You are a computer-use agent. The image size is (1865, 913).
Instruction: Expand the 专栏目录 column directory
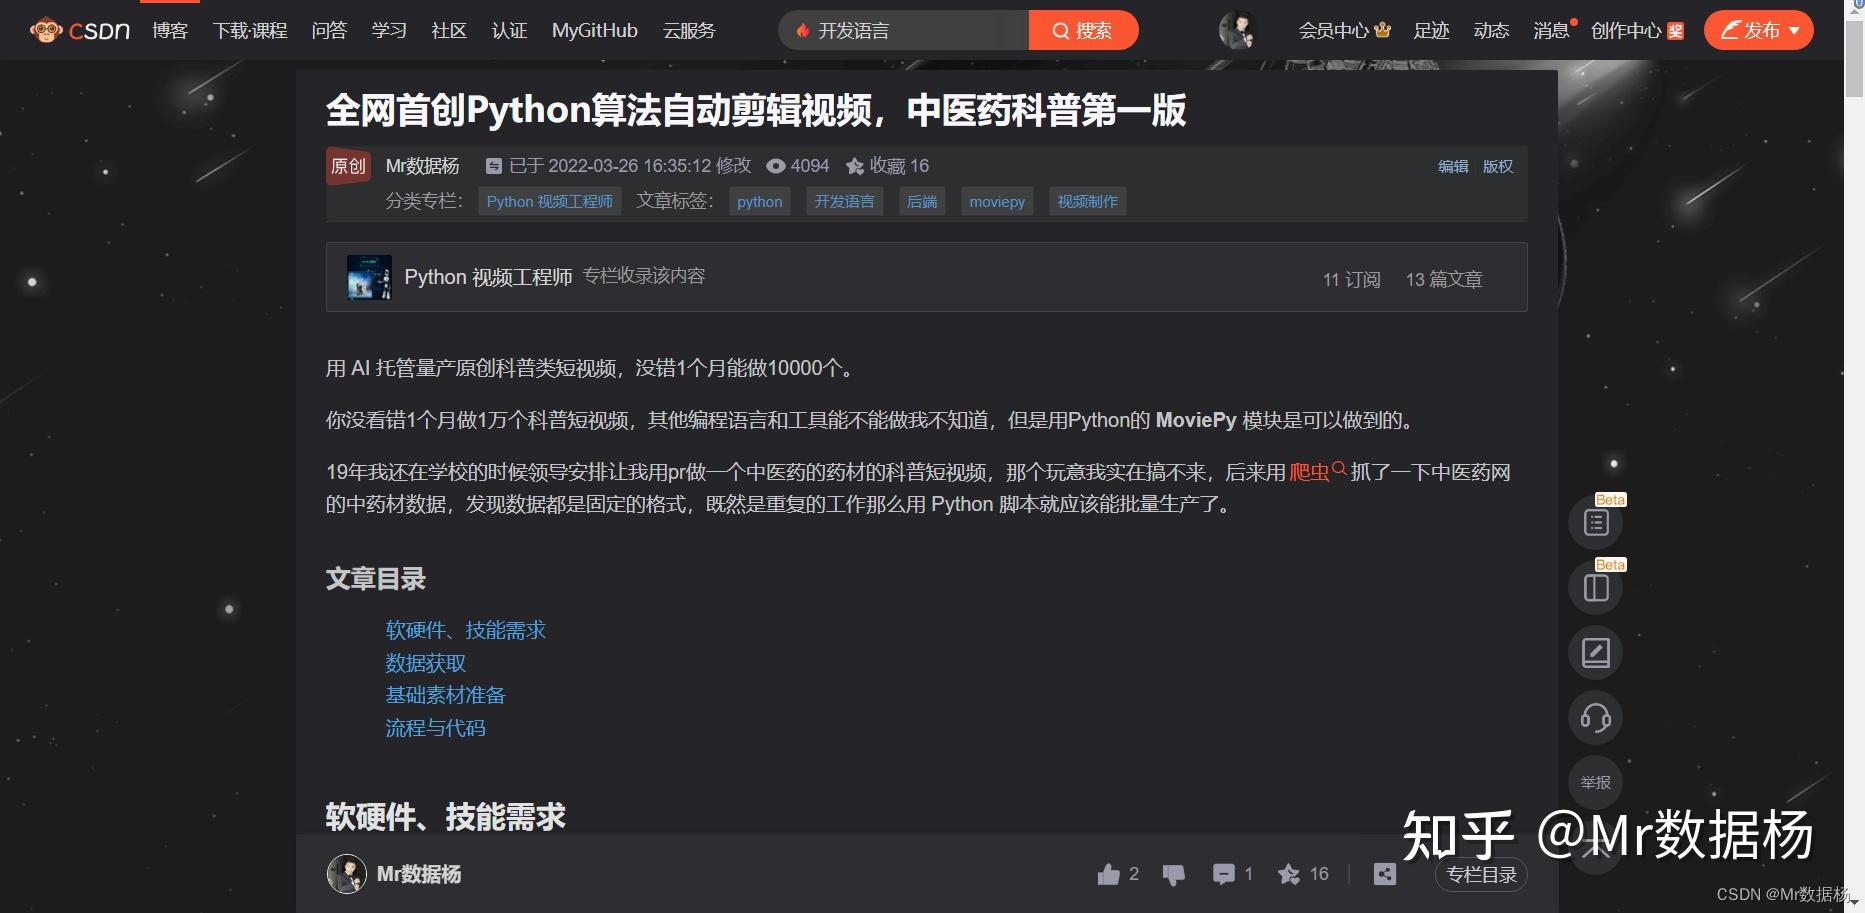(1481, 874)
